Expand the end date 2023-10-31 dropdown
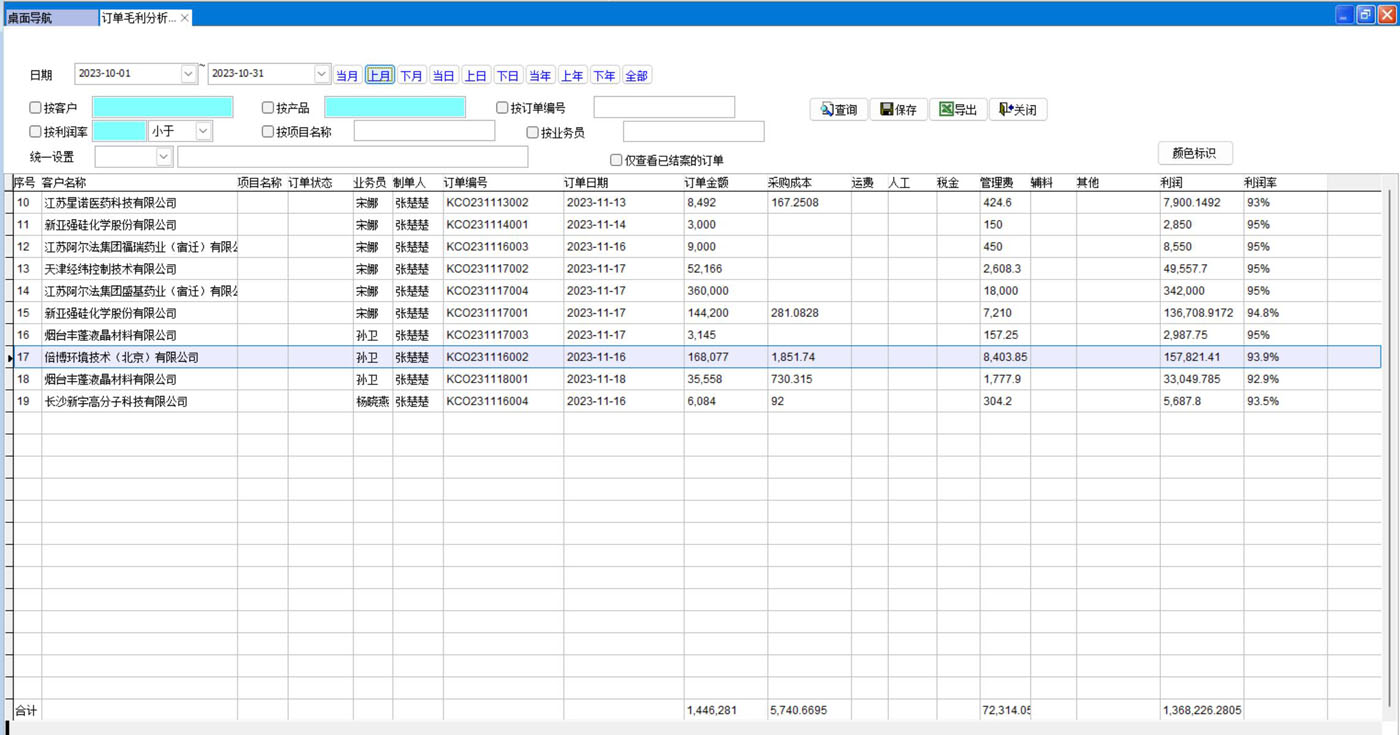The height and width of the screenshot is (735, 1400). [x=322, y=74]
